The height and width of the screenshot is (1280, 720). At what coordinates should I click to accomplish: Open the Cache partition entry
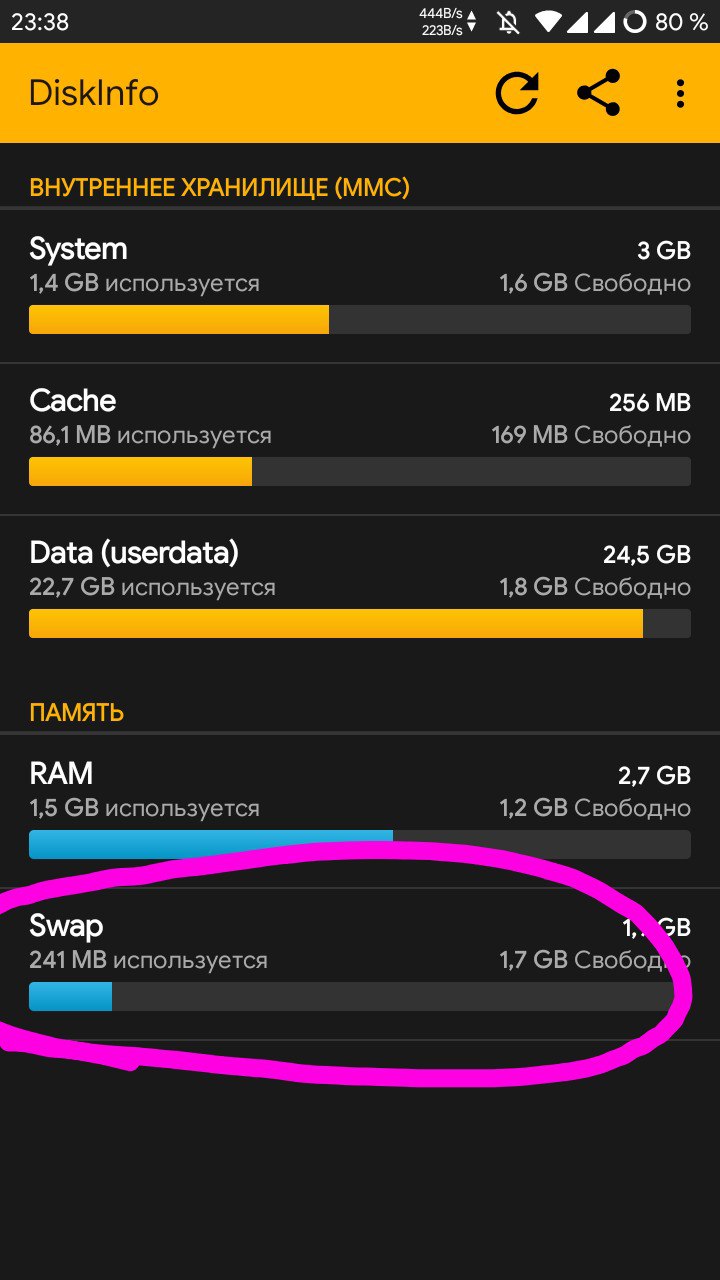[x=360, y=439]
